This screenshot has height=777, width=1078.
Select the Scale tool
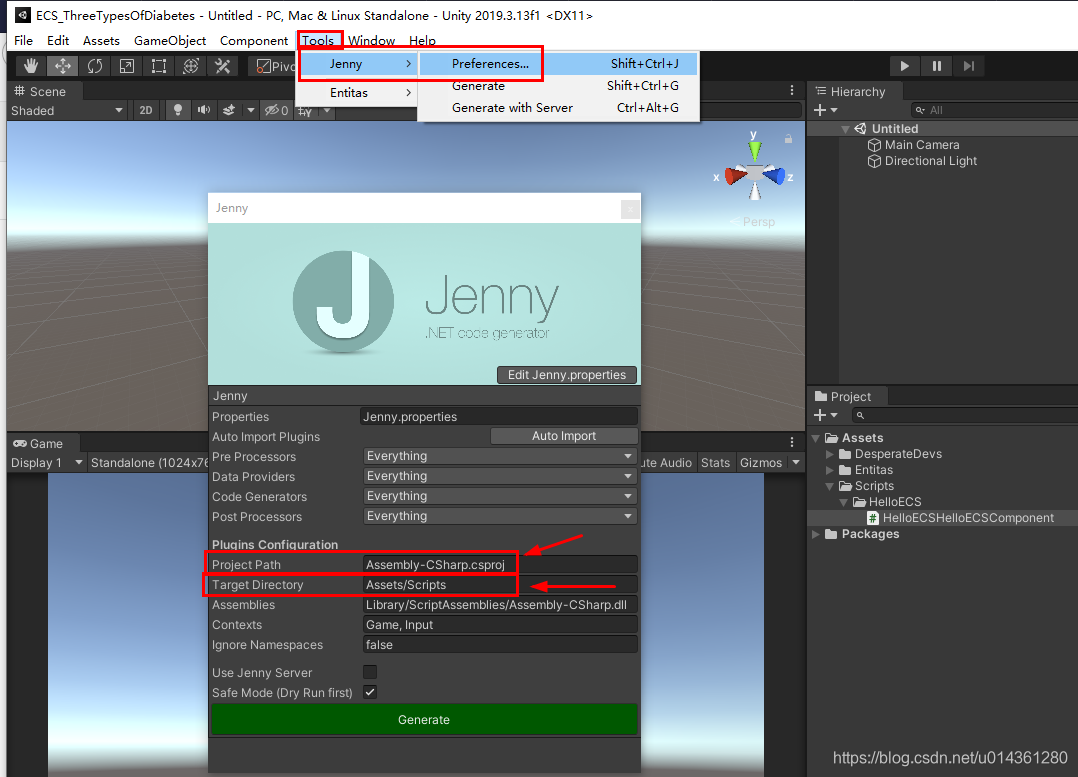tap(128, 66)
